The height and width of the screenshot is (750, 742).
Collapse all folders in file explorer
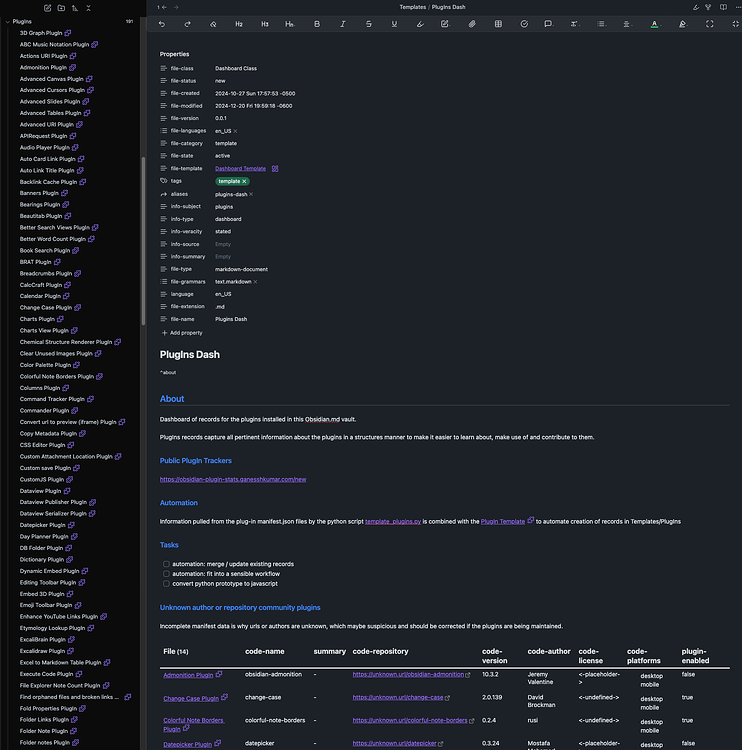[89, 8]
